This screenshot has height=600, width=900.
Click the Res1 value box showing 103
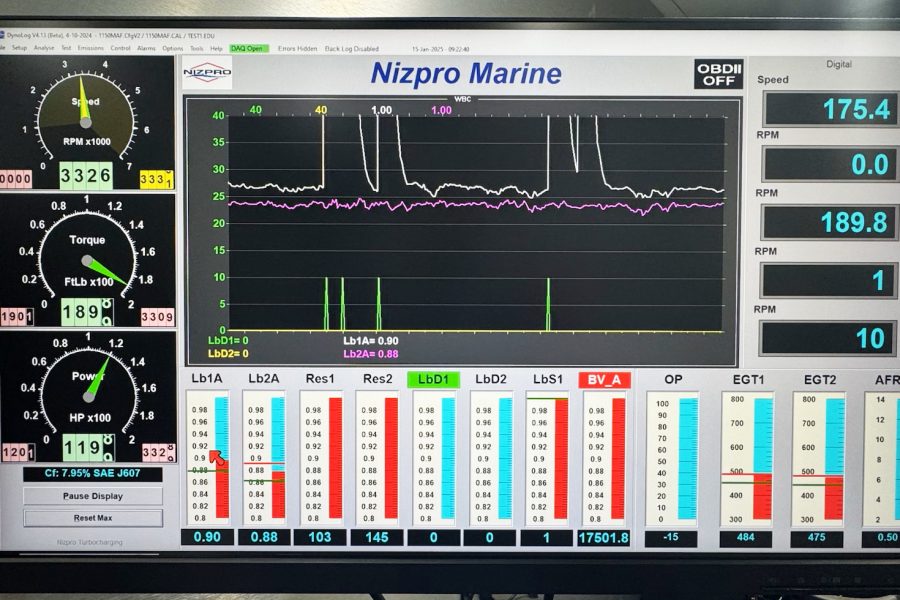tap(320, 537)
